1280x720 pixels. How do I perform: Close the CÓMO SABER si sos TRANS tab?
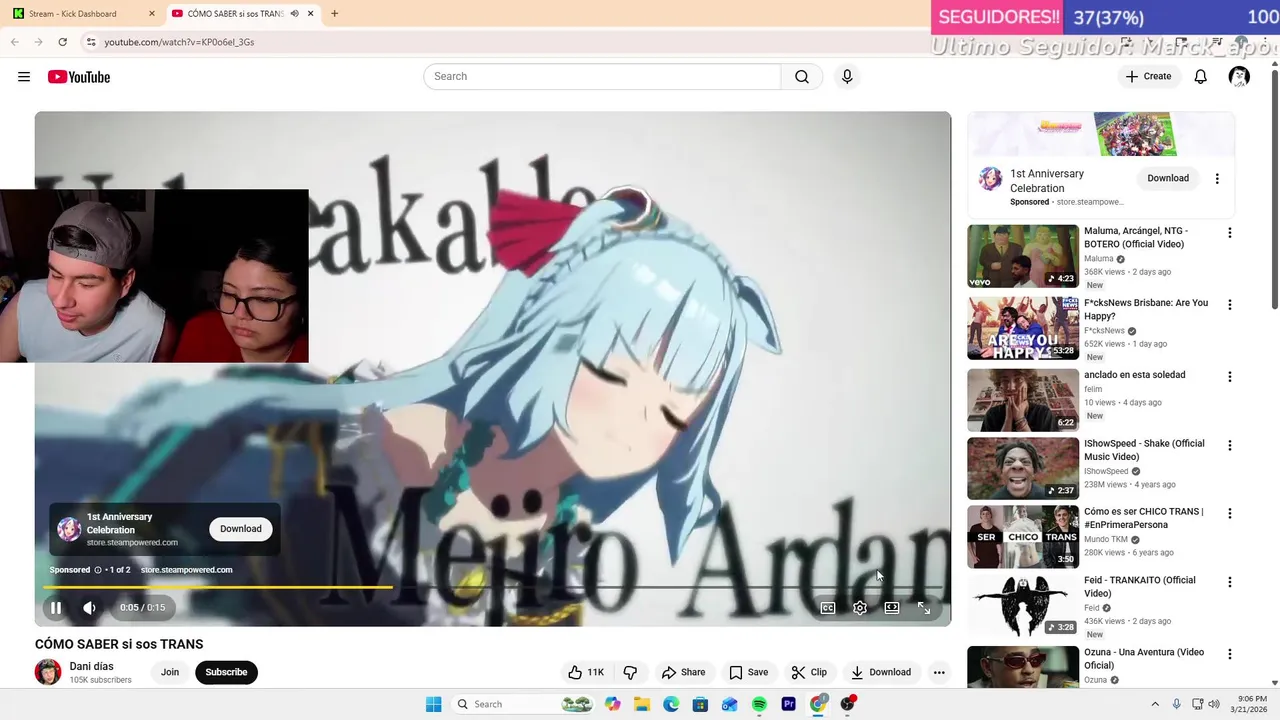(x=311, y=14)
